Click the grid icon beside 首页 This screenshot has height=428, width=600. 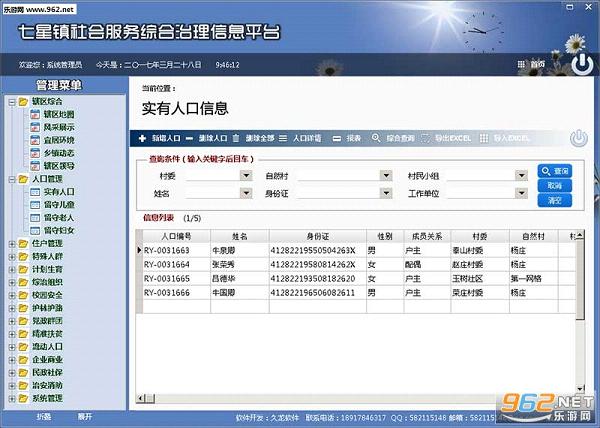click(x=521, y=64)
